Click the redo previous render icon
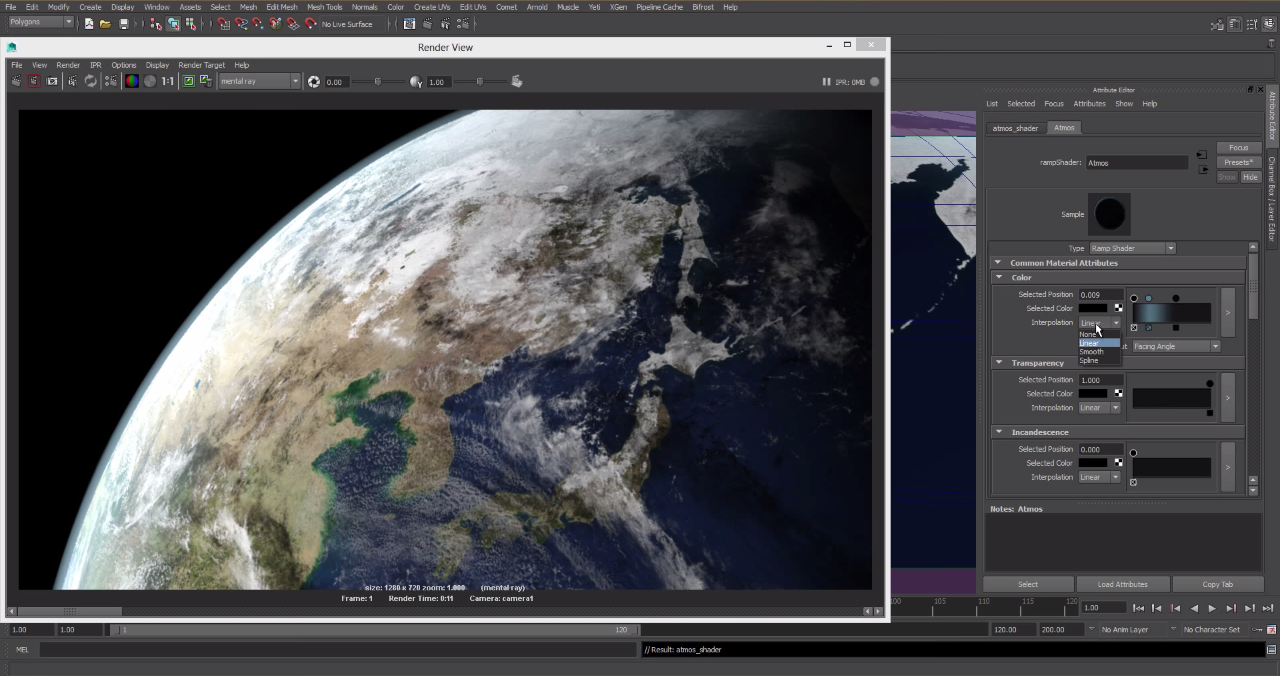The width and height of the screenshot is (1280, 676). [x=16, y=81]
